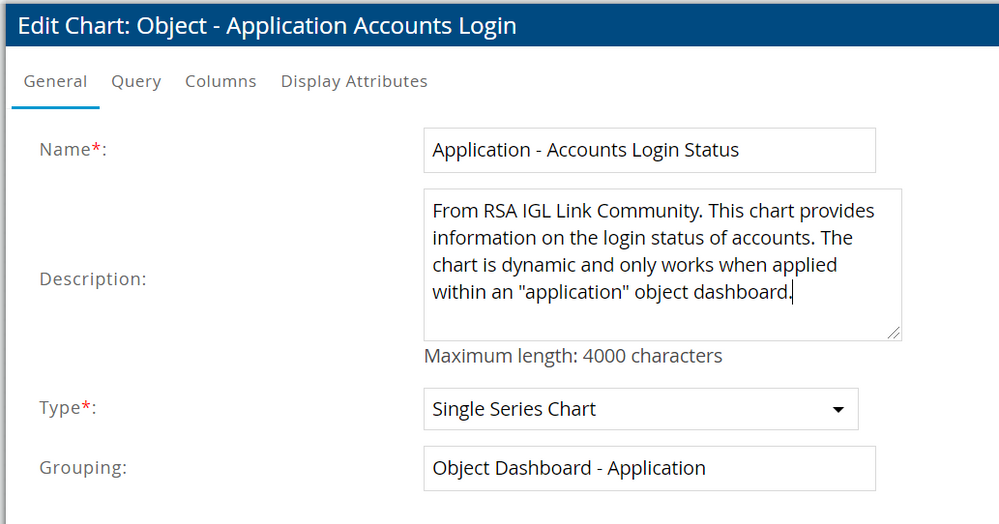Open the Columns tab
Viewport: 999px width, 524px height.
220,82
